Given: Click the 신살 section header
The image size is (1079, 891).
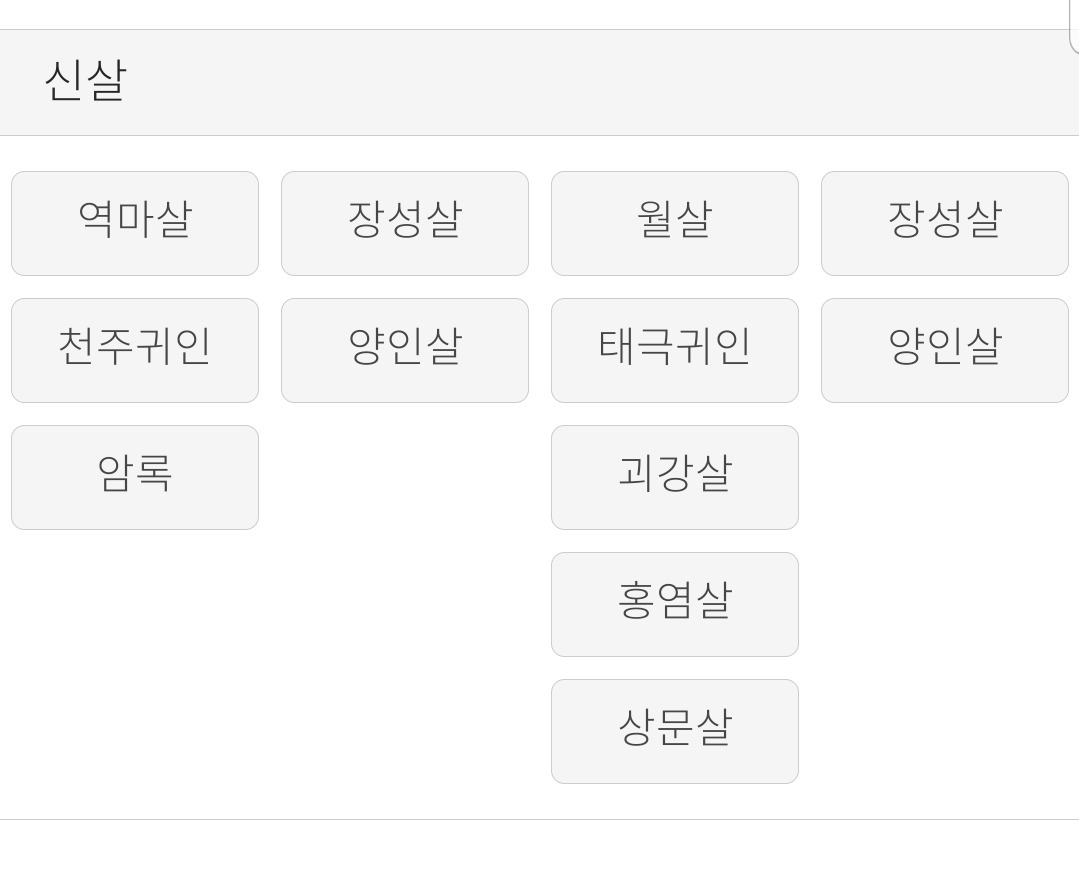Looking at the screenshot, I should [x=540, y=83].
